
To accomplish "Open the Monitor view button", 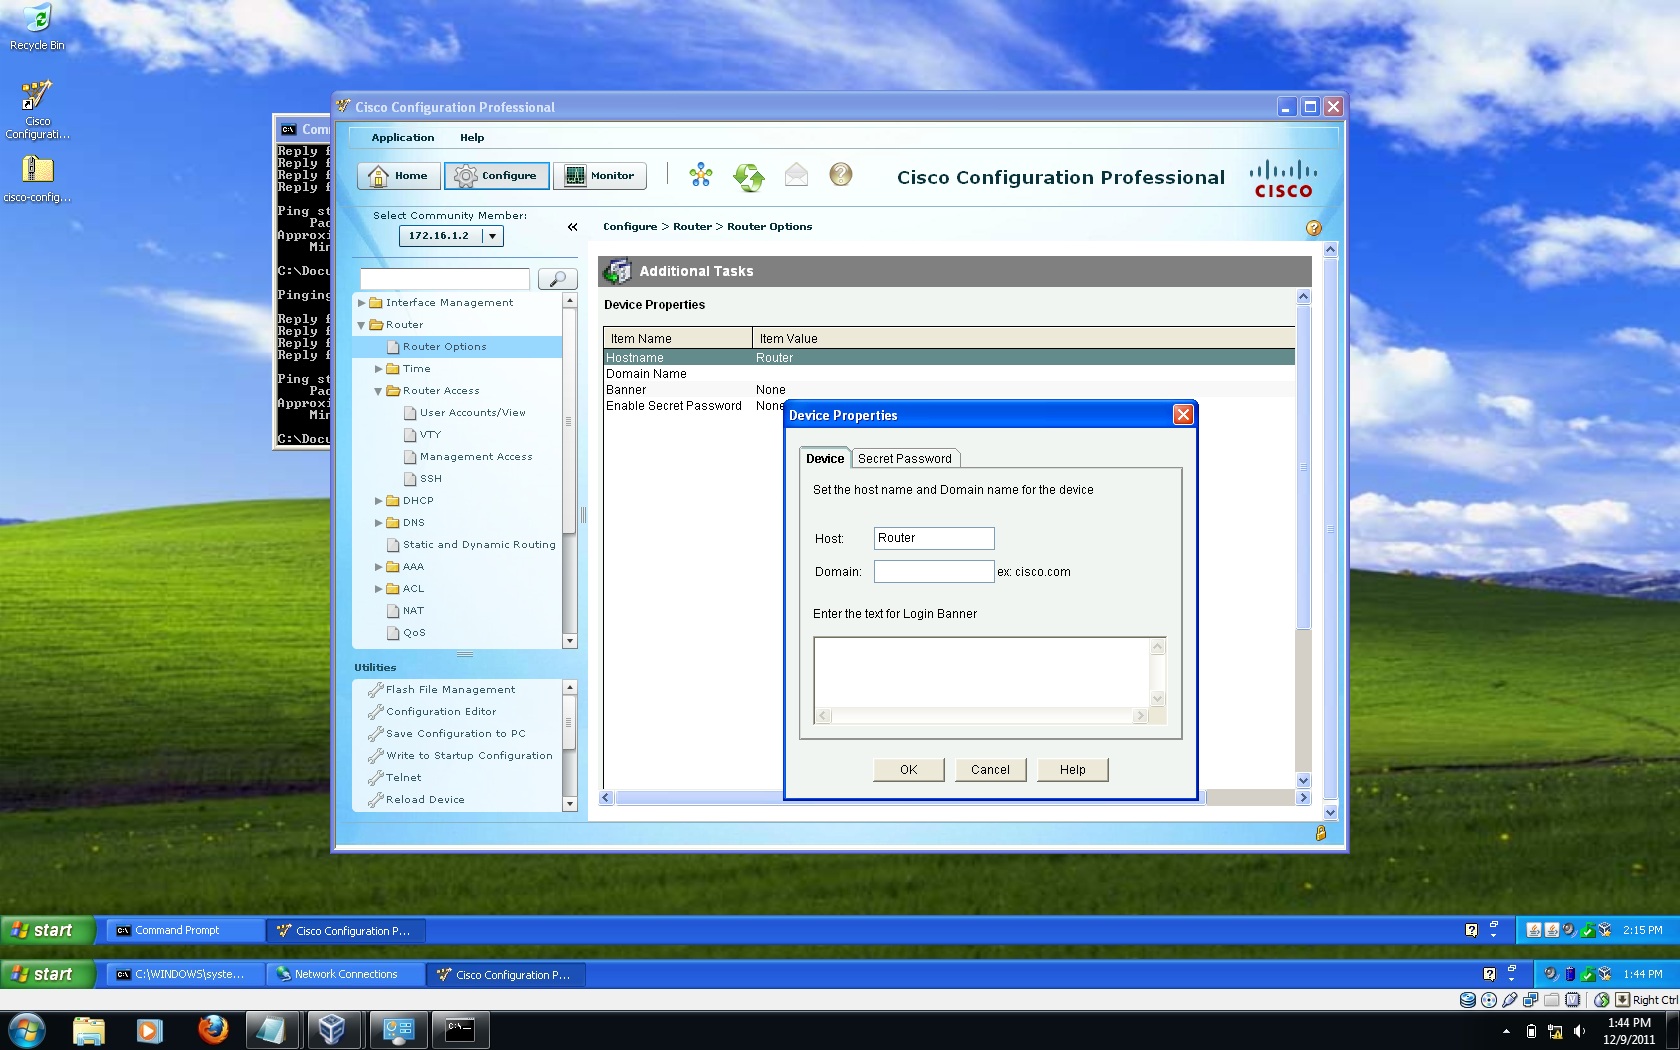I will [x=600, y=176].
